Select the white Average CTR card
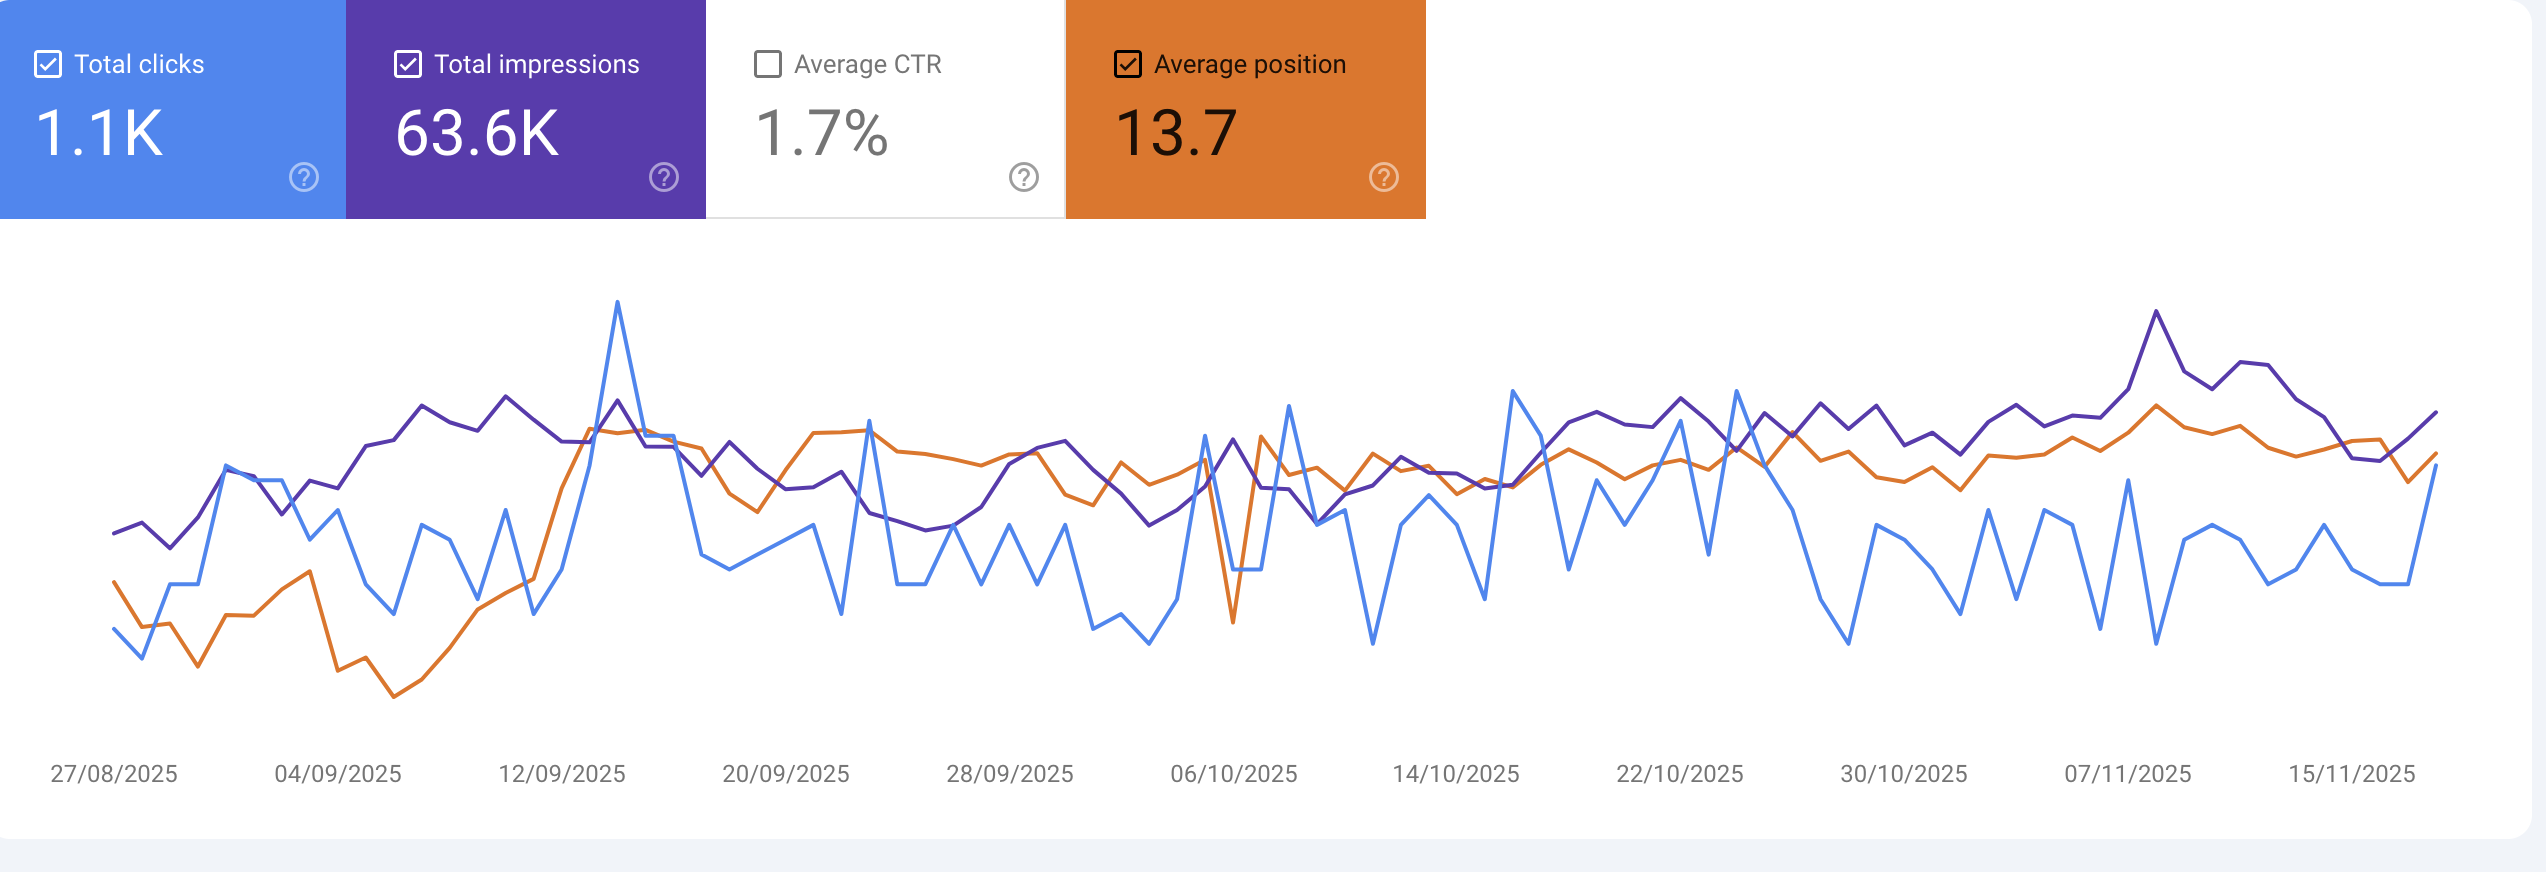This screenshot has width=2546, height=872. click(885, 110)
